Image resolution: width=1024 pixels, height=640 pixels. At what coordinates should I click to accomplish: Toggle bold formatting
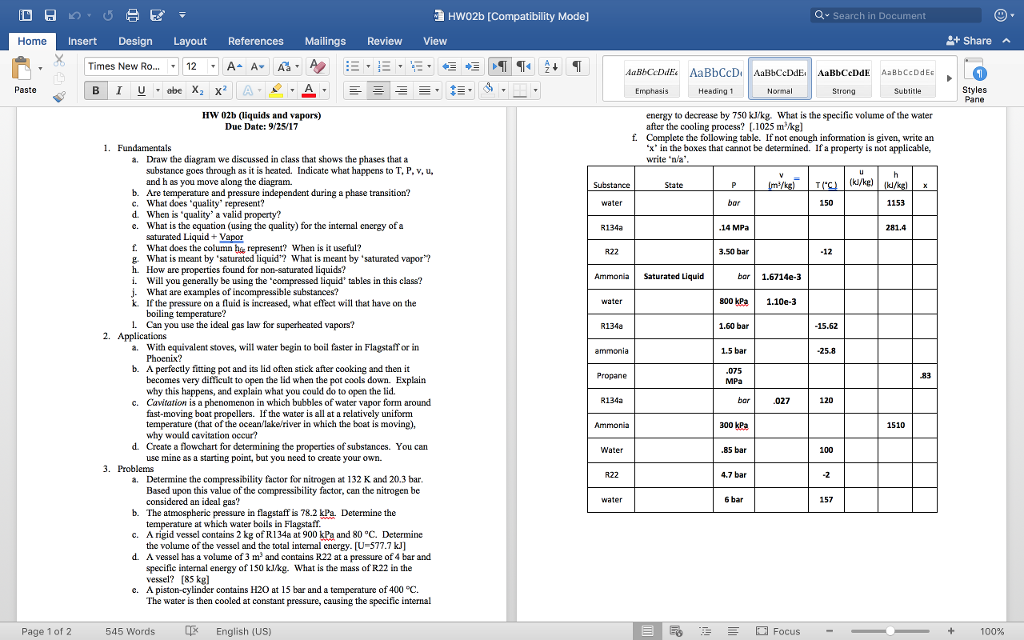pyautogui.click(x=96, y=90)
